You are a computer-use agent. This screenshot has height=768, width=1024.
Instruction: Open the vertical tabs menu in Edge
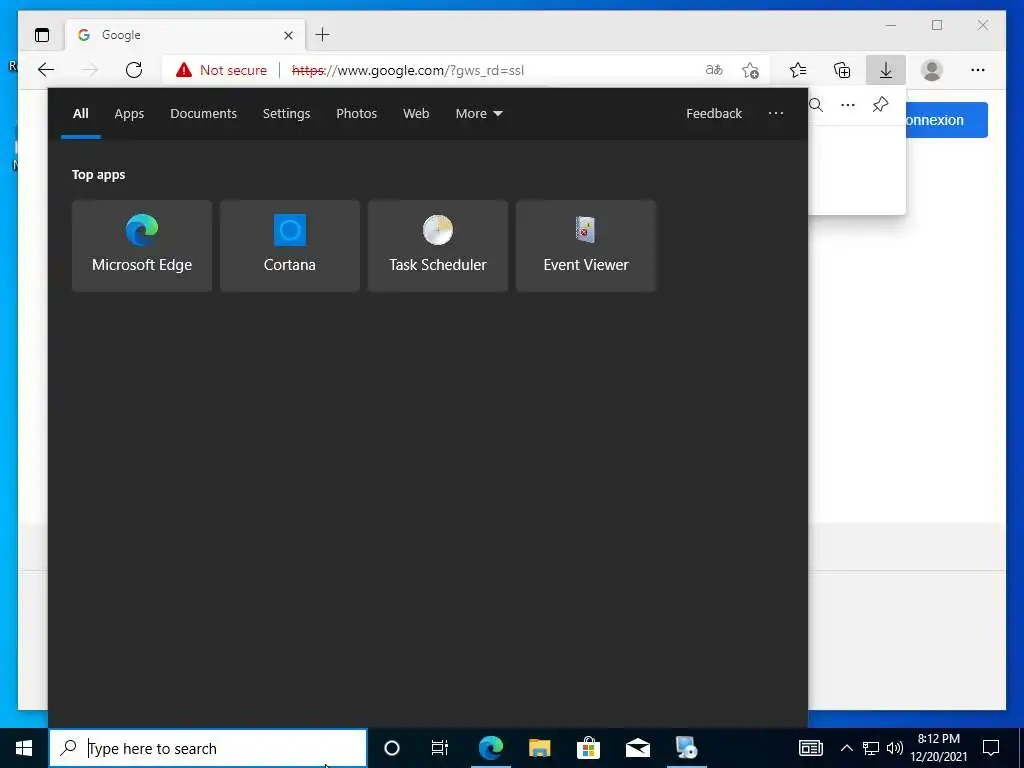(42, 35)
